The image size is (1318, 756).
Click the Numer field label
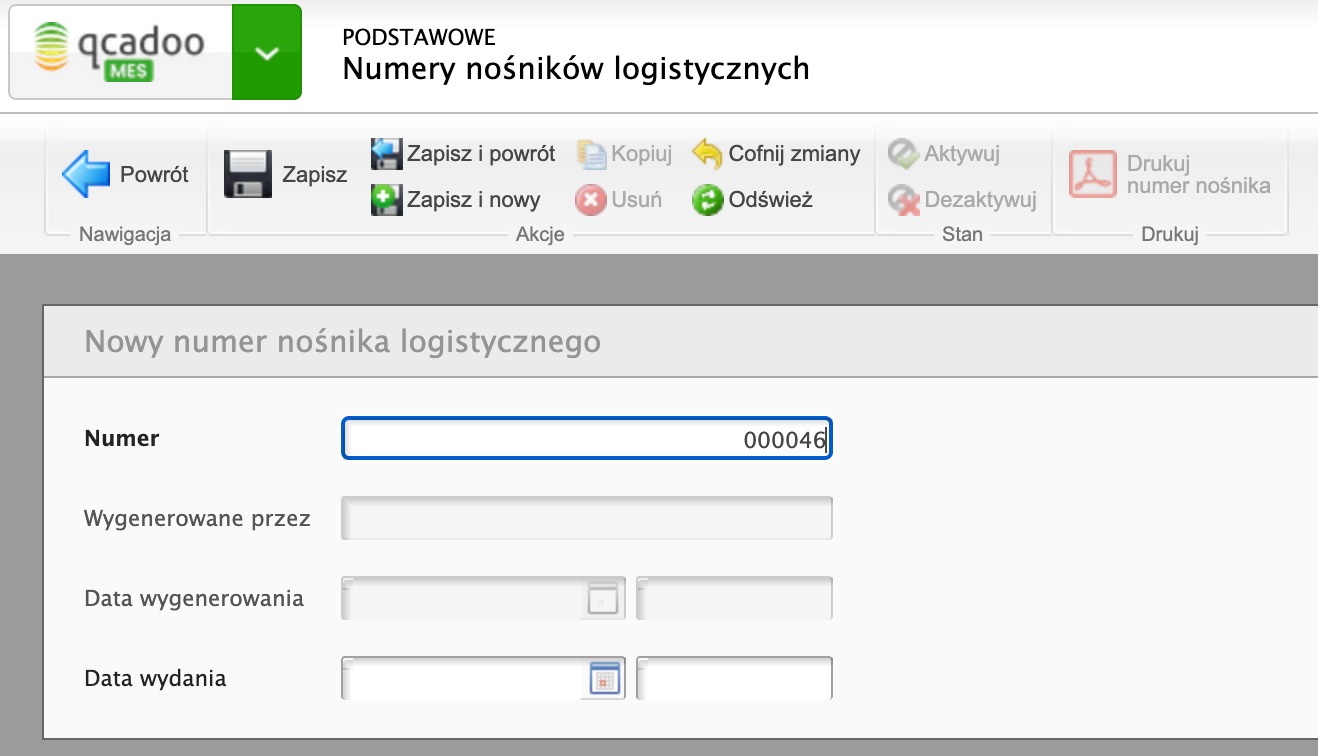point(122,438)
